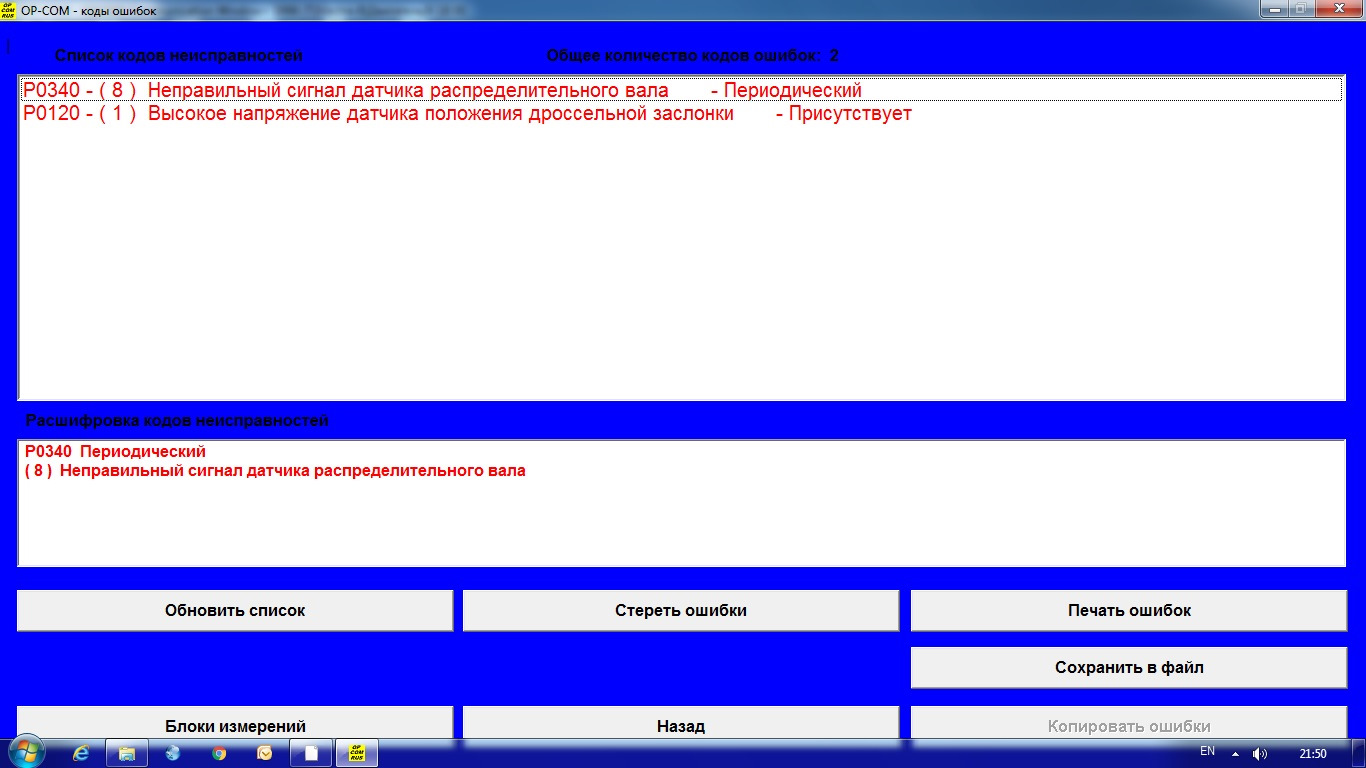Click the OP-COM icon in the title bar
The height and width of the screenshot is (768, 1366).
[9, 10]
